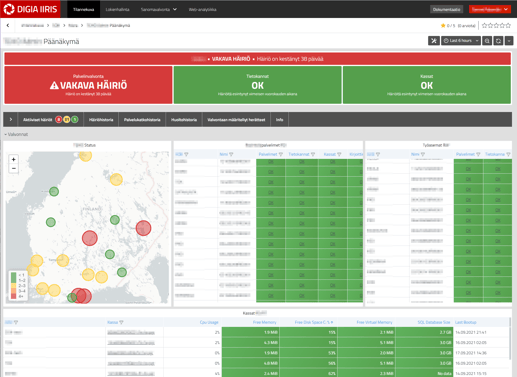Rate the view with the fifth star
Screen dimensions: 517x377
click(x=508, y=25)
